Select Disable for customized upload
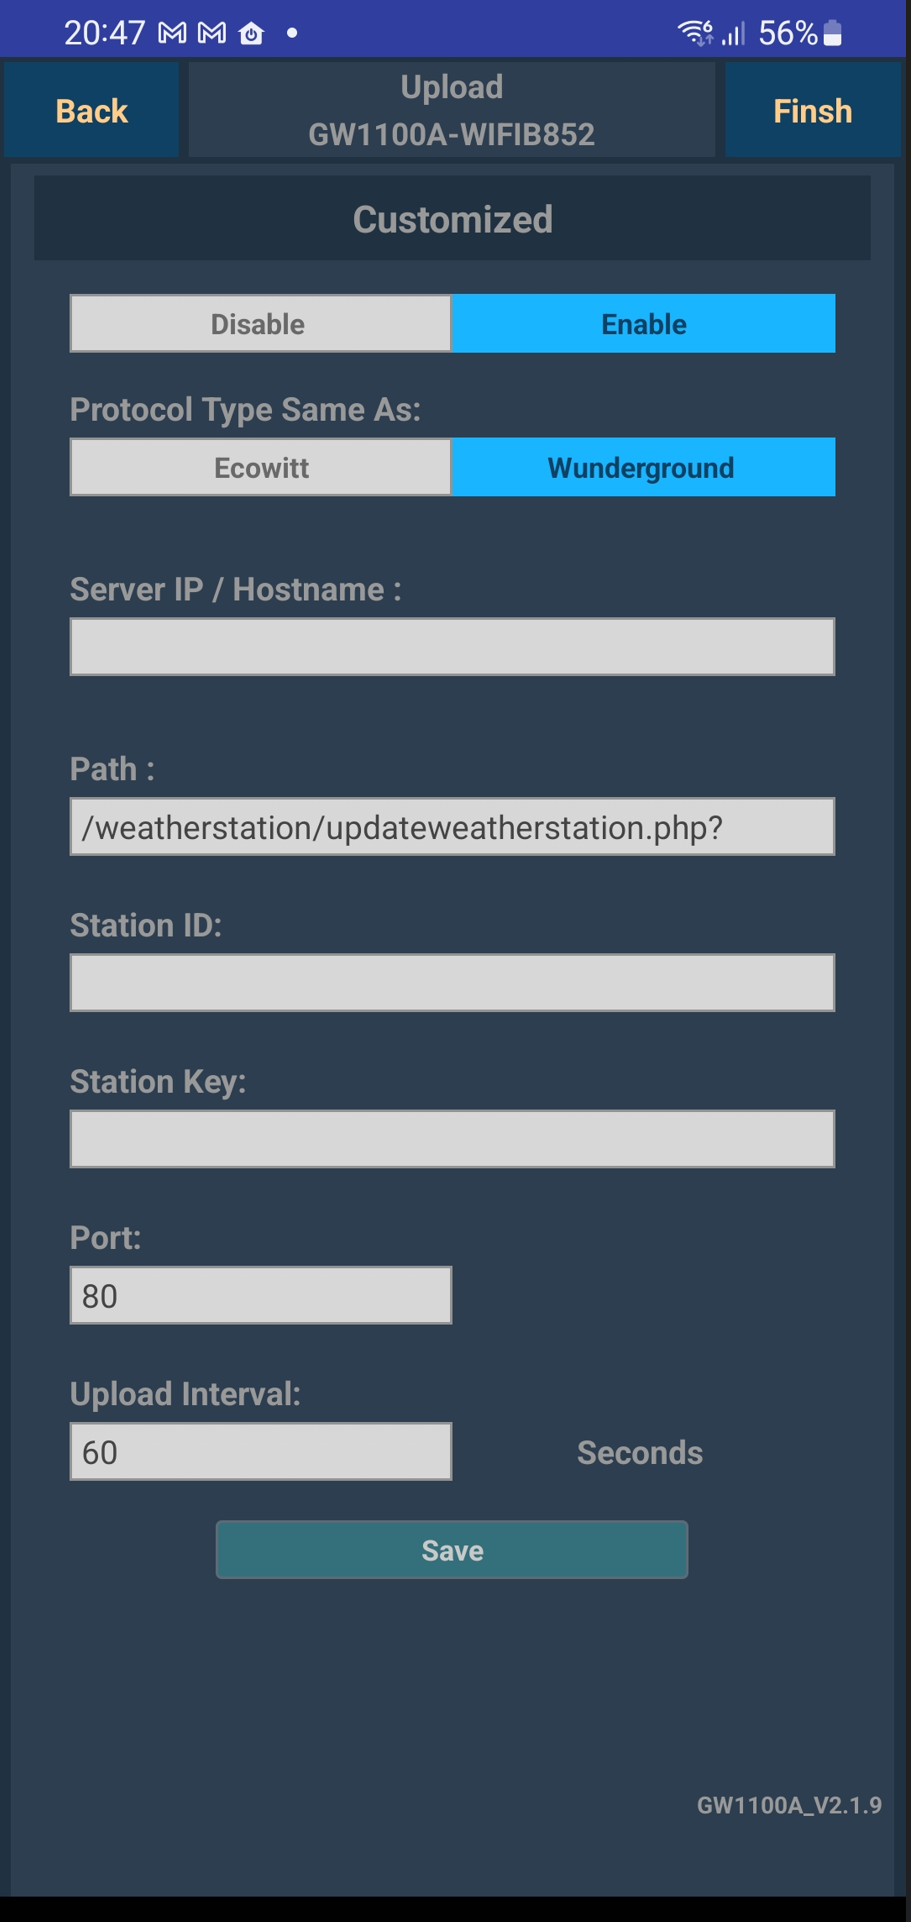911x1922 pixels. pyautogui.click(x=260, y=324)
